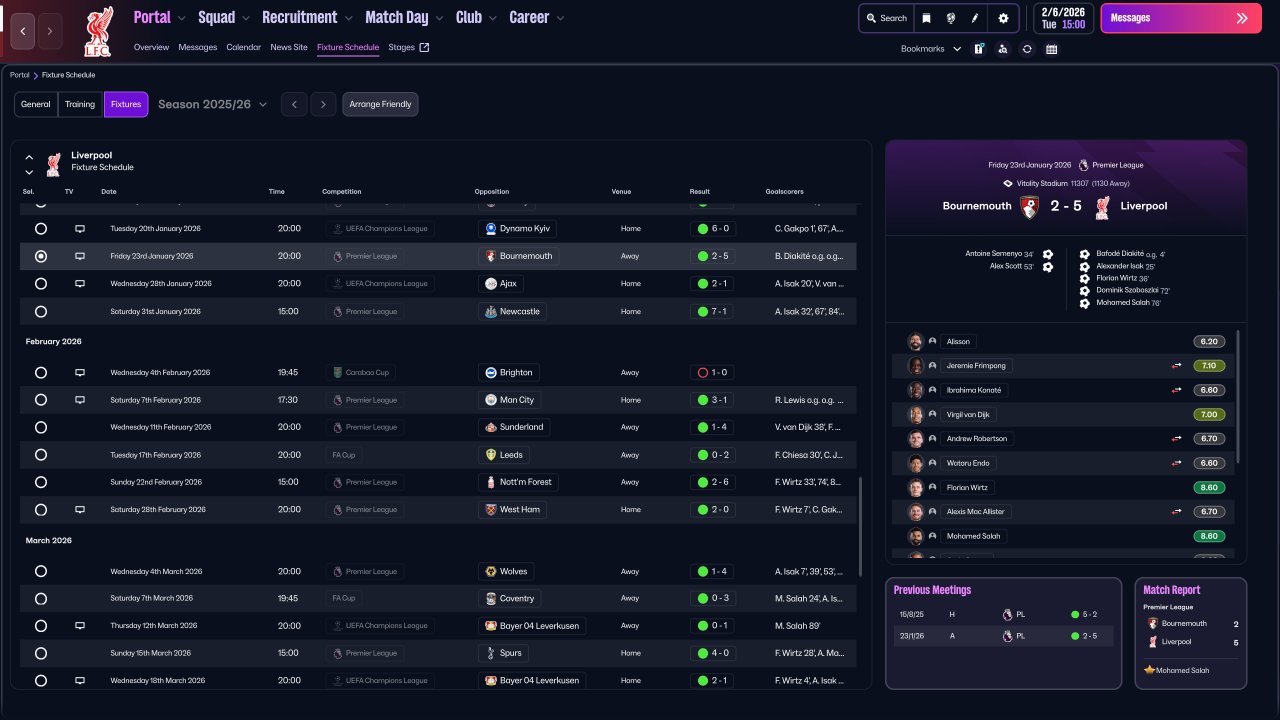
Task: Open the Bookmarks dropdown
Action: pos(931,49)
